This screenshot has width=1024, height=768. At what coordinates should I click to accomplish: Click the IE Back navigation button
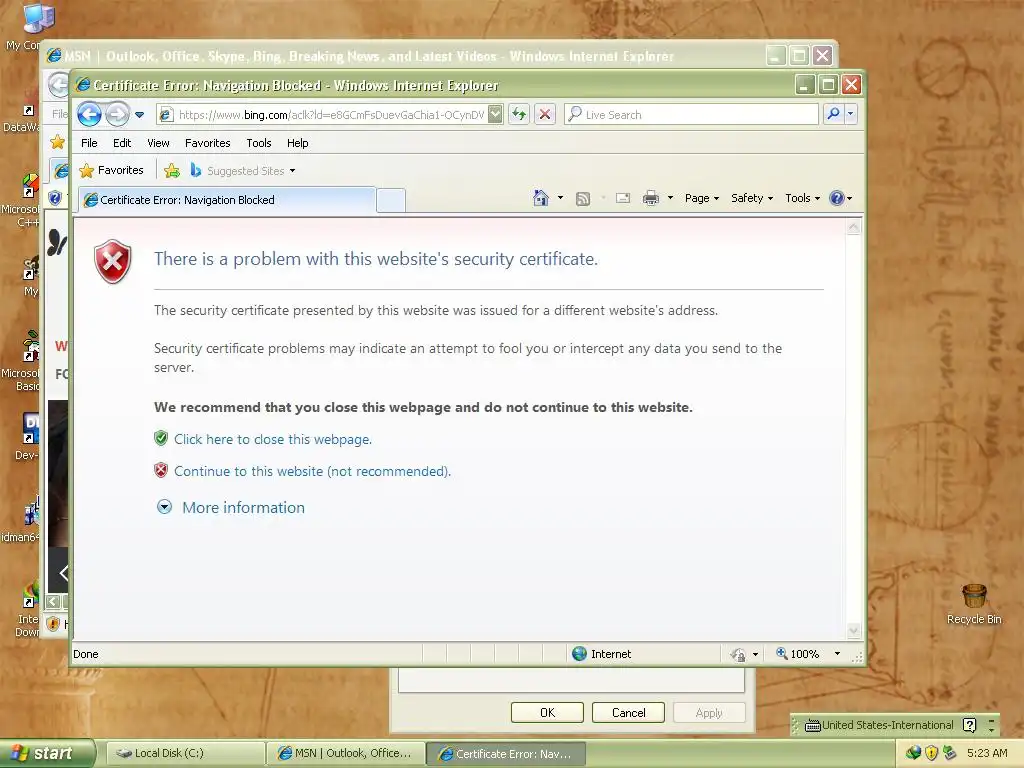click(x=89, y=114)
